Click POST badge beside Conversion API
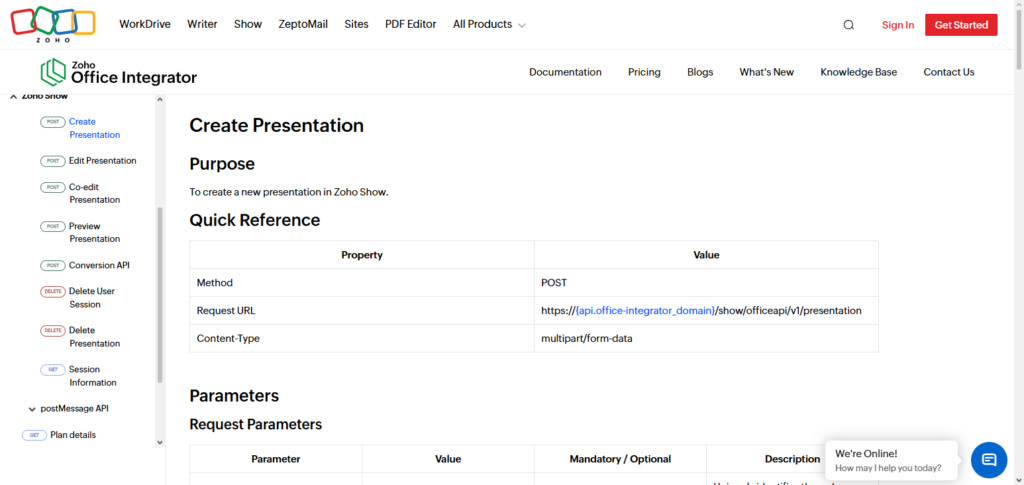The width and height of the screenshot is (1024, 485). pos(53,266)
